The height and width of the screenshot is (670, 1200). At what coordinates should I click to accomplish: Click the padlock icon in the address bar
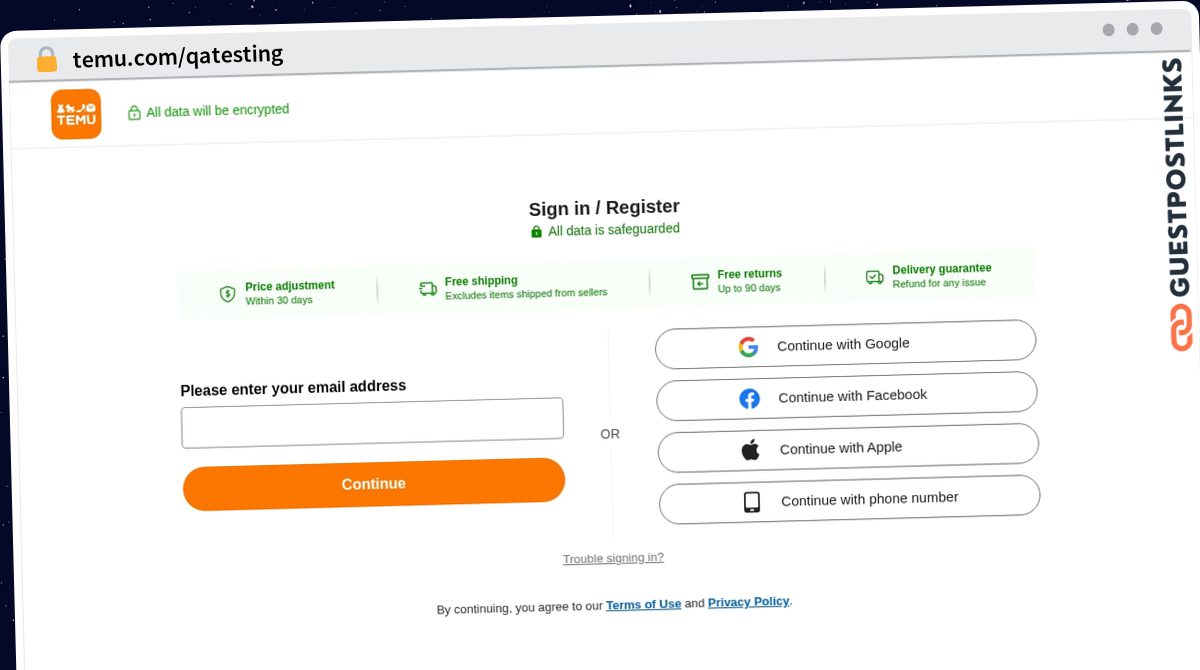(x=47, y=60)
